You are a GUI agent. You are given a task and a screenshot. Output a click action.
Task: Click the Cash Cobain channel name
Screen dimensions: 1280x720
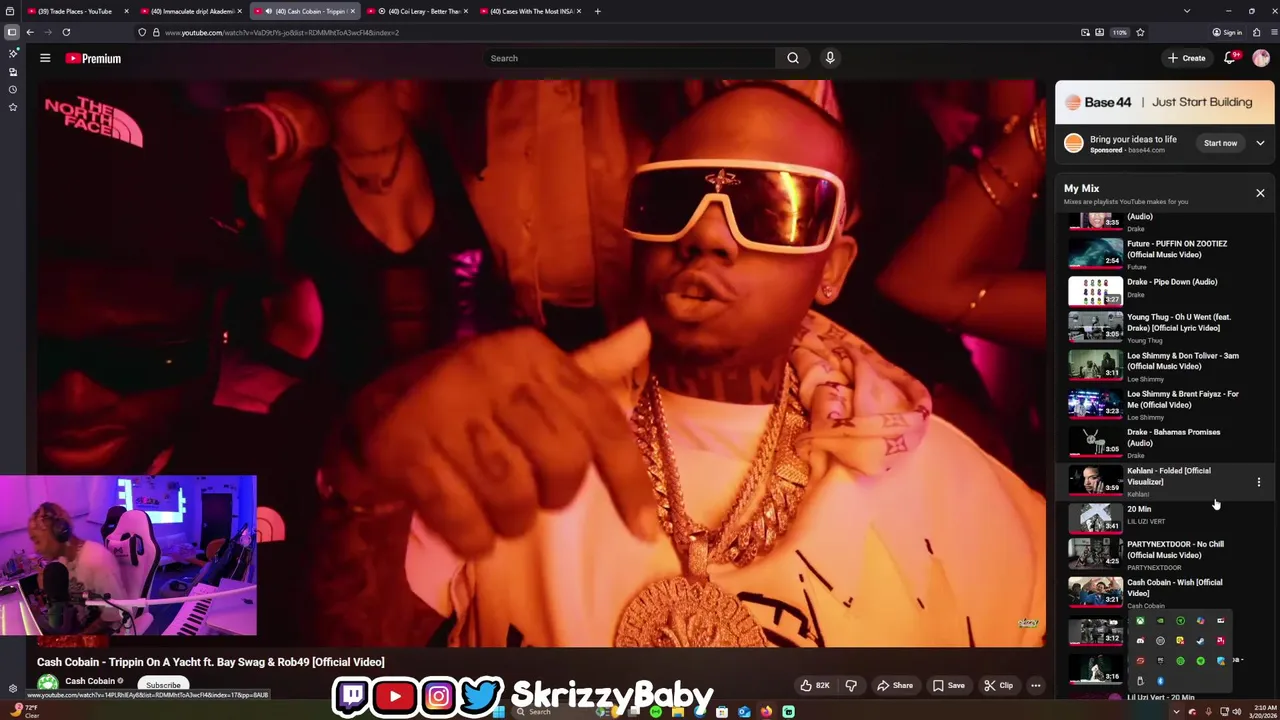(x=90, y=681)
